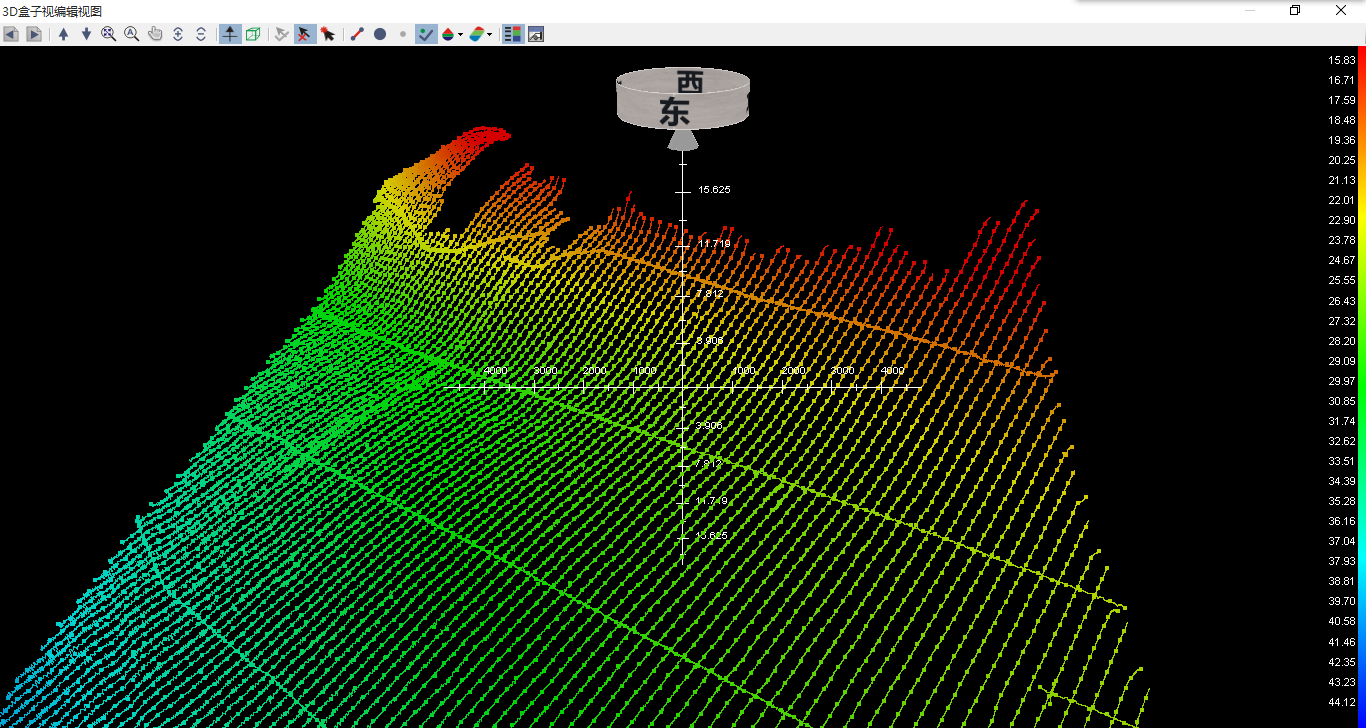1366x728 pixels.
Task: Click the 36.16 value on the color legend
Action: point(1341,521)
